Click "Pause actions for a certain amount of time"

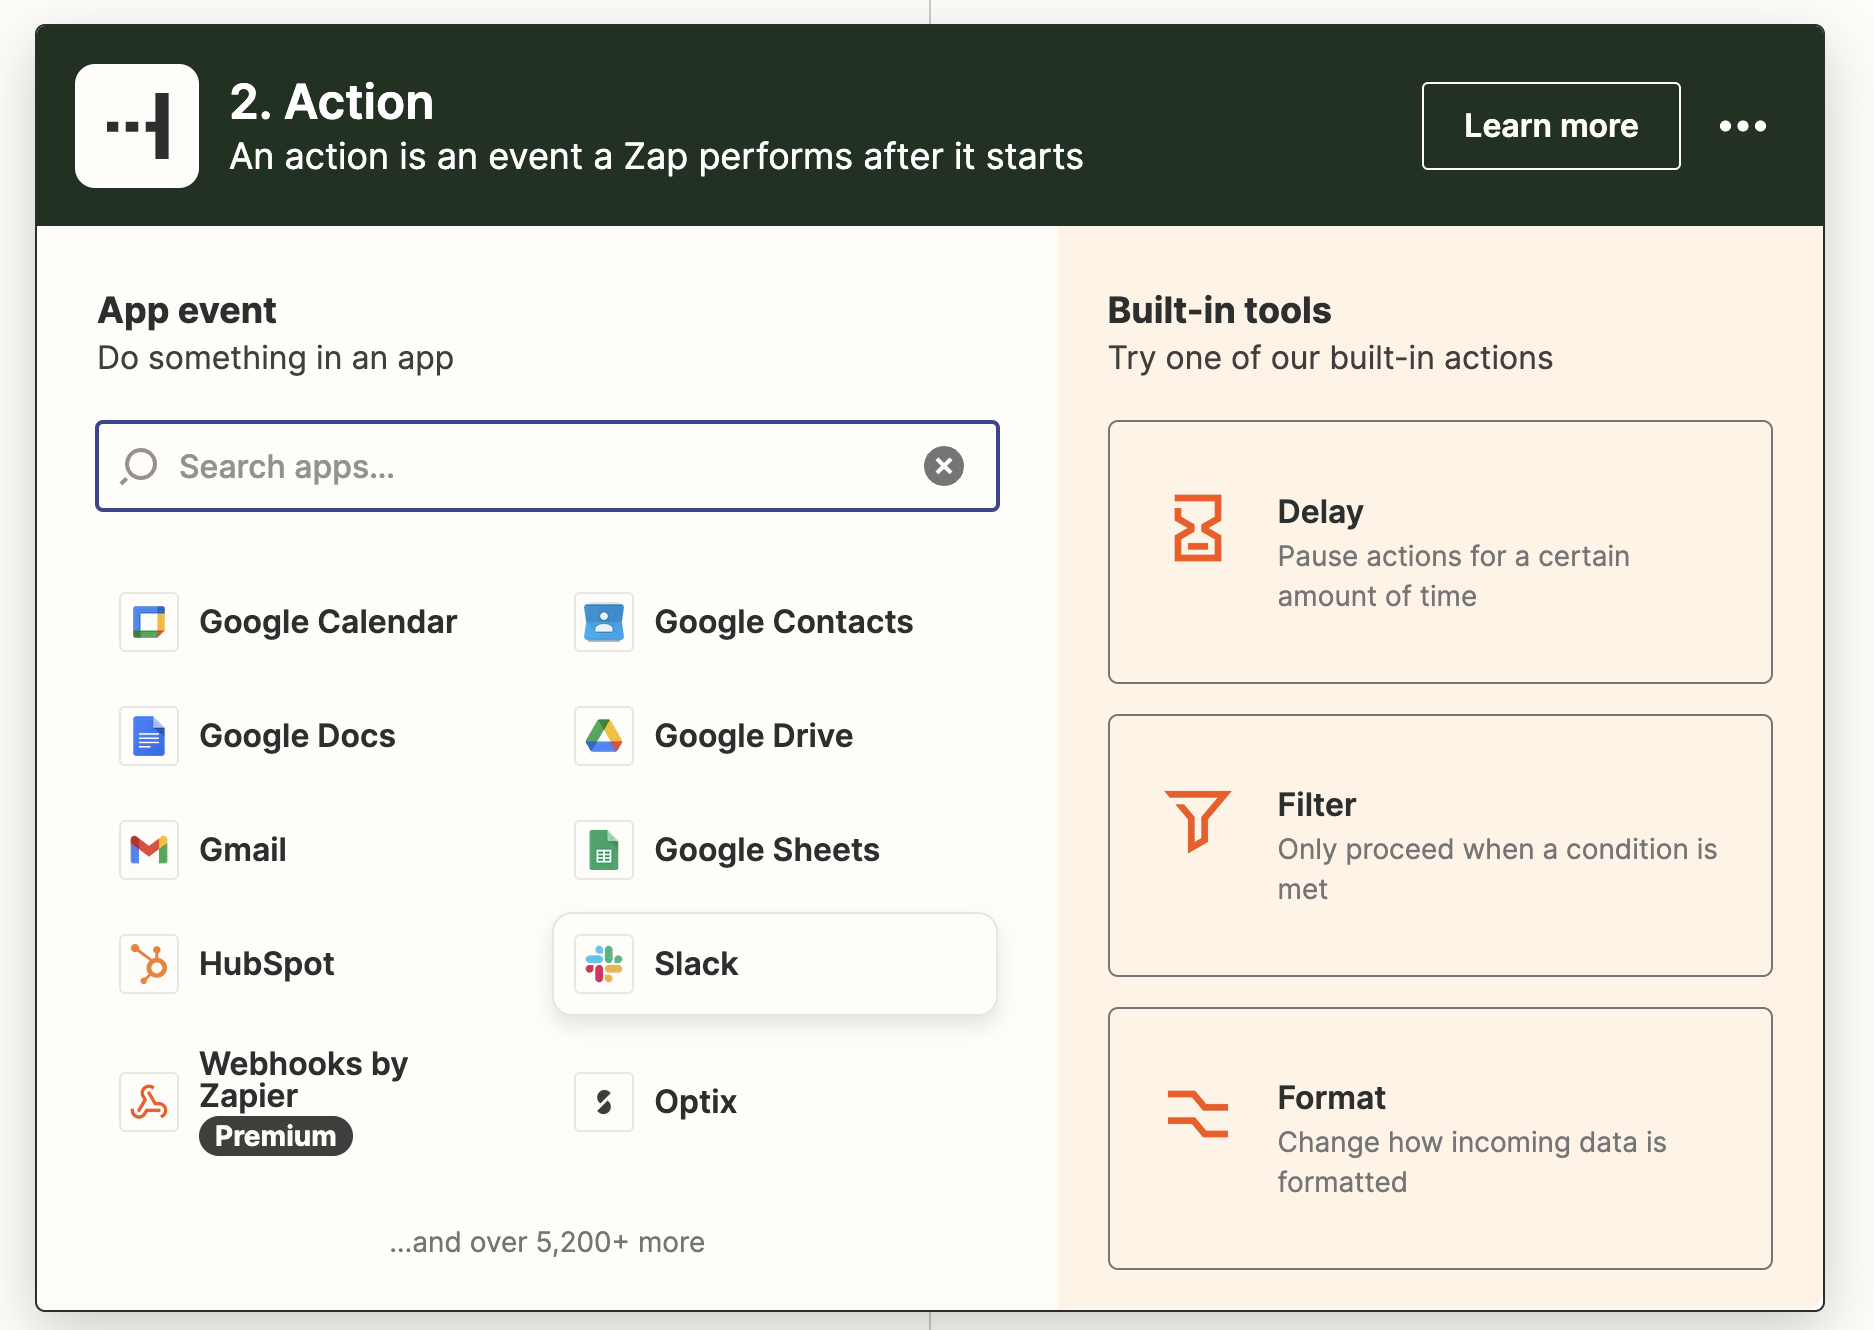pos(1454,576)
